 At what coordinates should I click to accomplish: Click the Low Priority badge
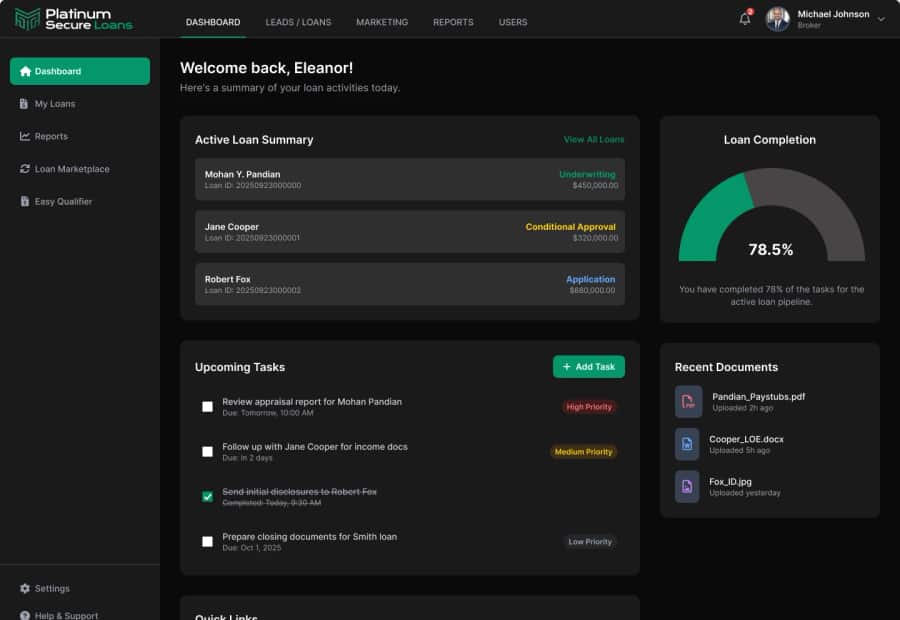coord(590,542)
